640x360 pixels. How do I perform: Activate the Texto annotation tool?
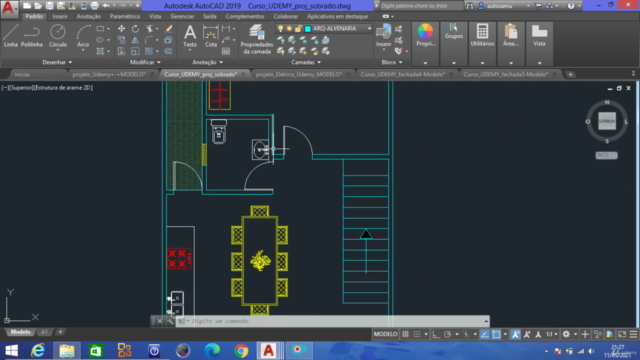coord(190,36)
